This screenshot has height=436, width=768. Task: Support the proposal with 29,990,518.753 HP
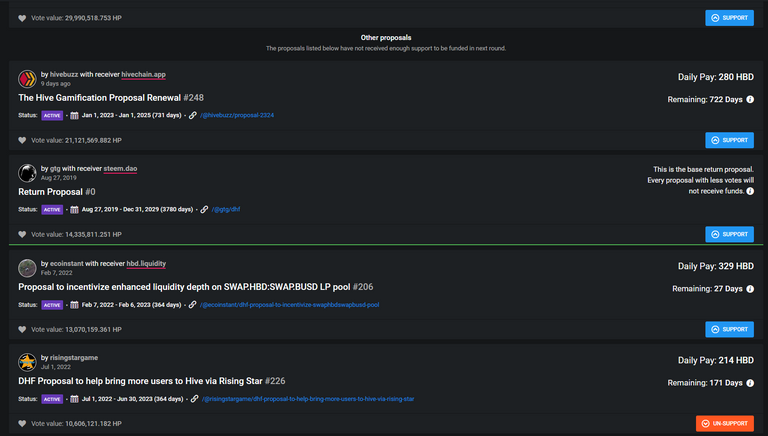click(x=729, y=18)
